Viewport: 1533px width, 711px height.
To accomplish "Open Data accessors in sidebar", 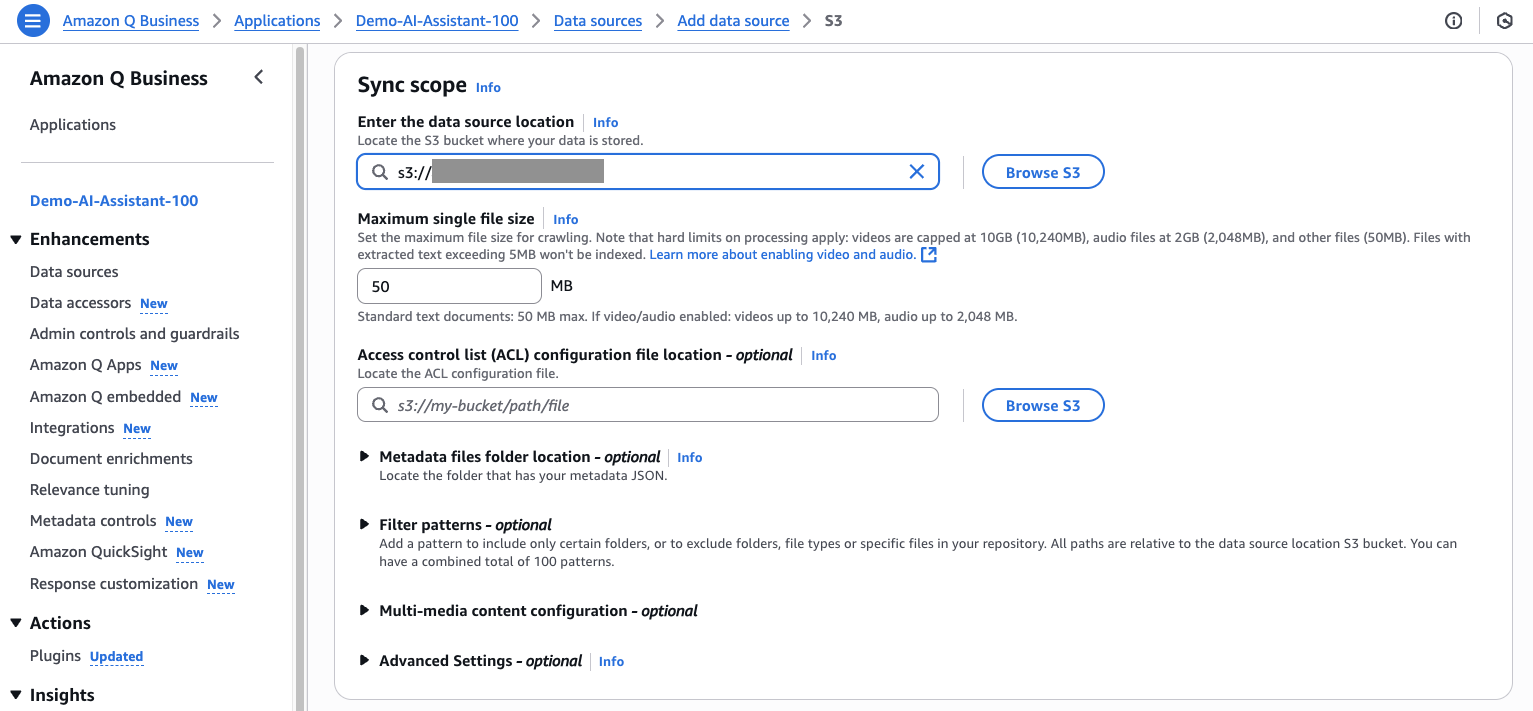I will click(80, 303).
